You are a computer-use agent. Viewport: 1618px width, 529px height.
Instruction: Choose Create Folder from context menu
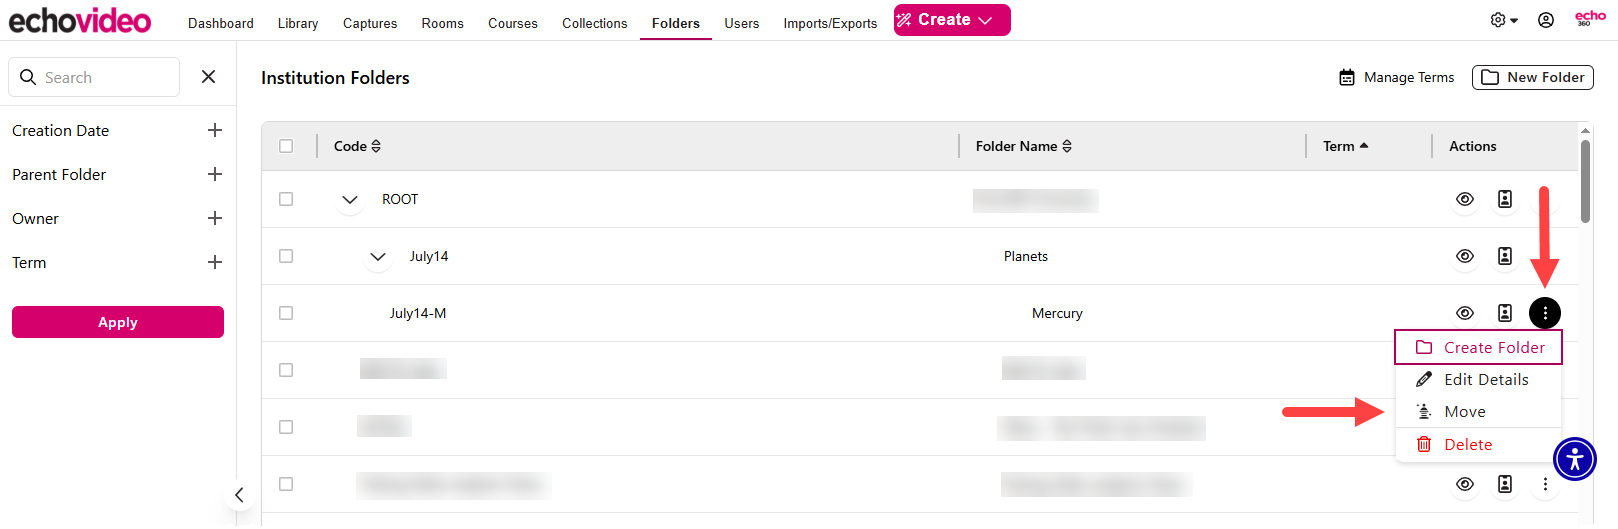(x=1478, y=347)
